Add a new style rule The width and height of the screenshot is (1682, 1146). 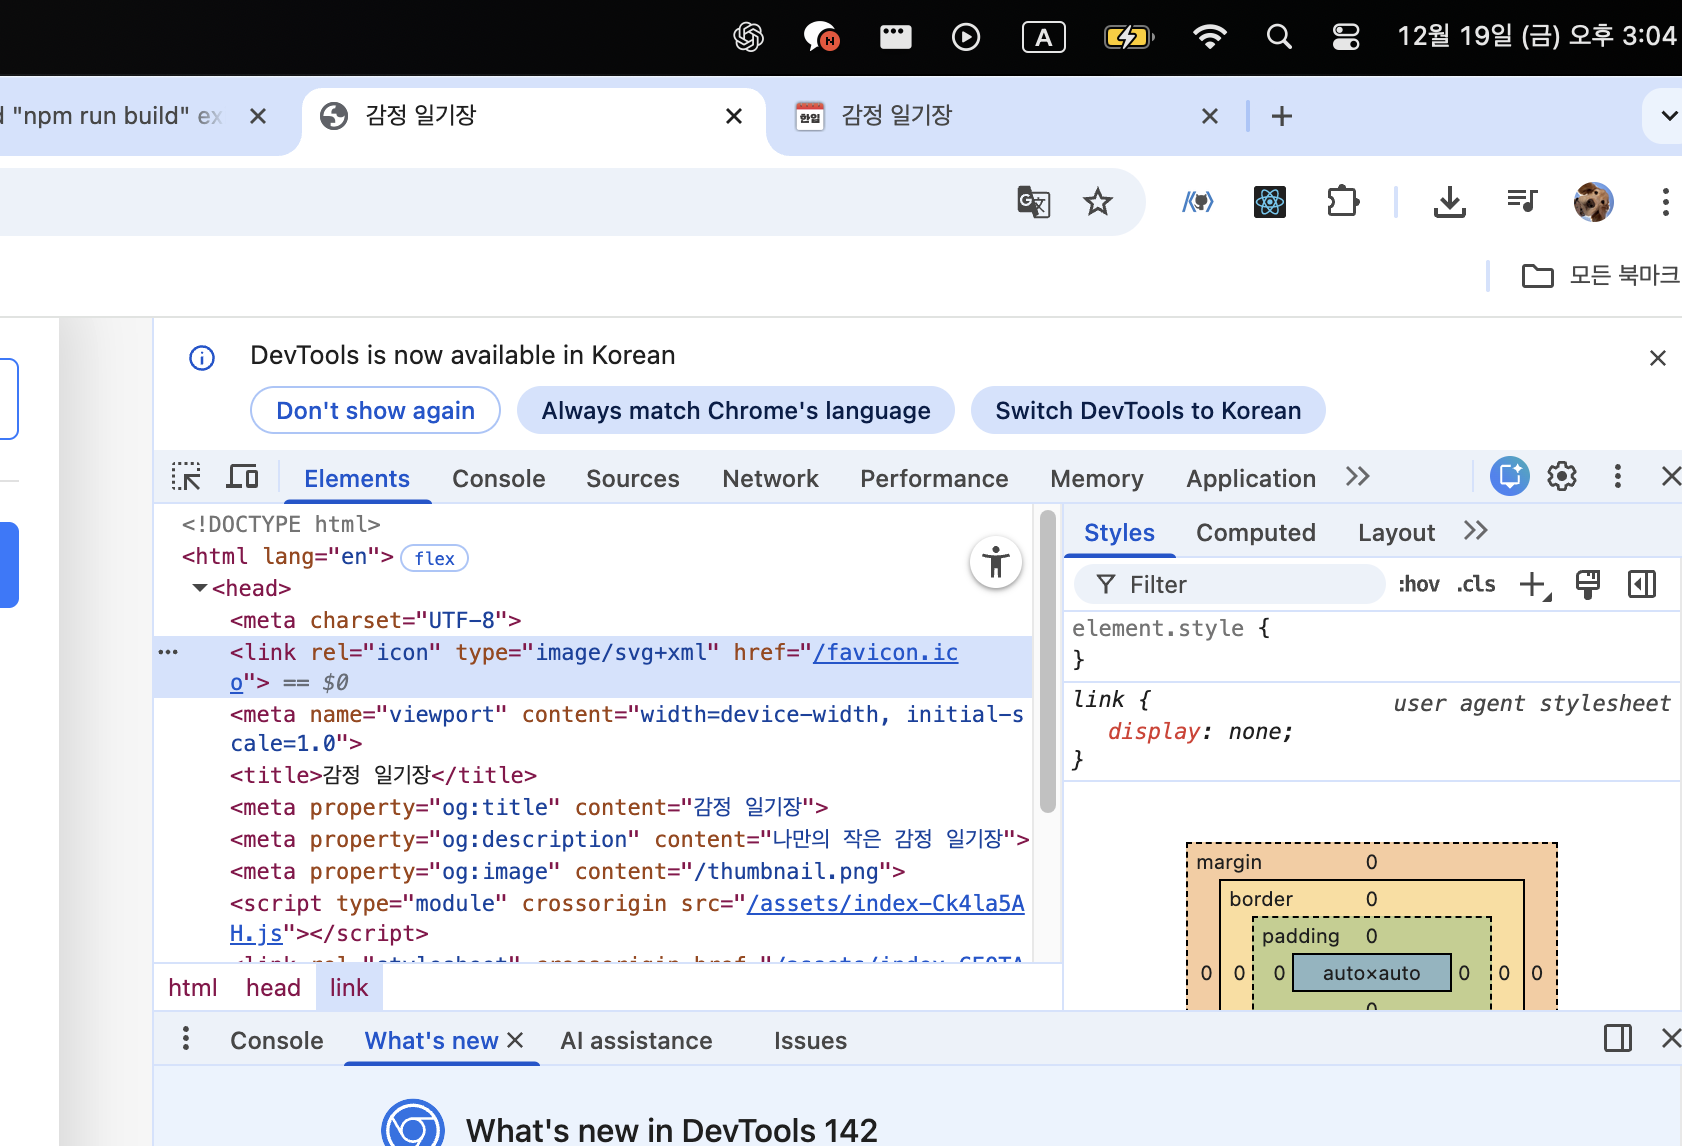click(1532, 585)
